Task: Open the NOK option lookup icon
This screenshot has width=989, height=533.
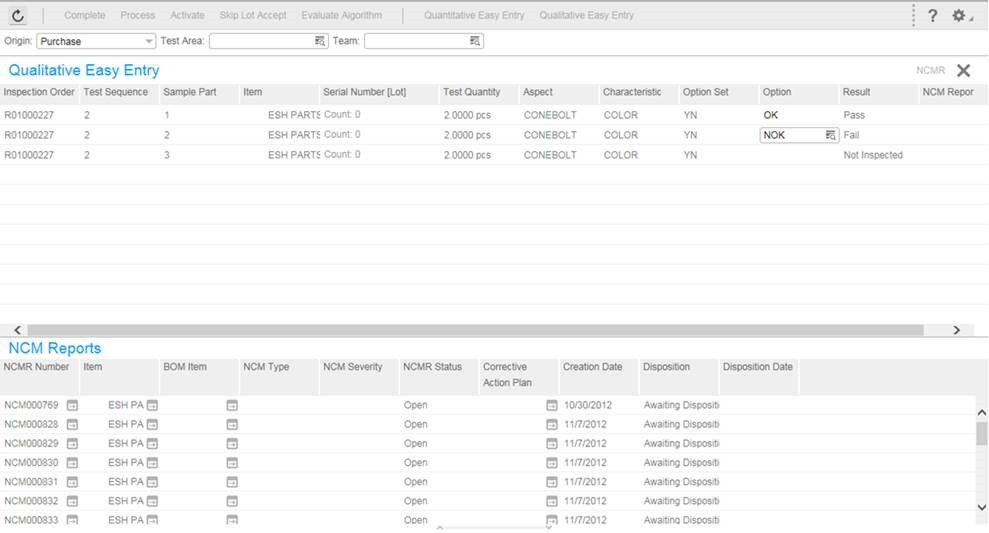Action: (x=830, y=135)
